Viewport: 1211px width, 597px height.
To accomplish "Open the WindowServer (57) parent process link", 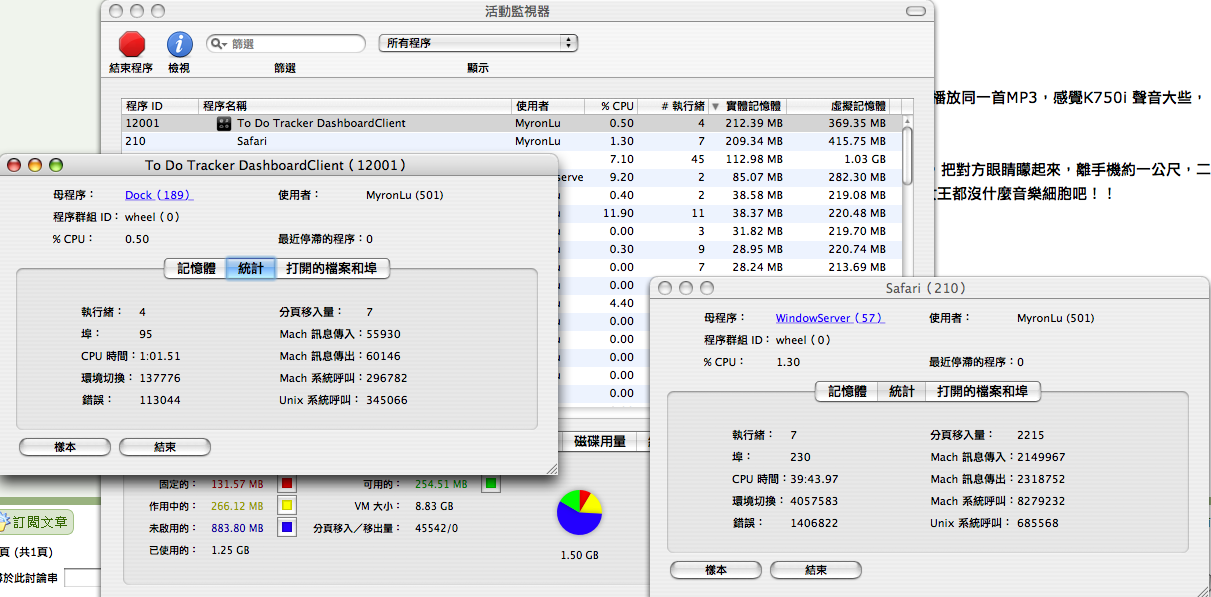I will [x=830, y=318].
